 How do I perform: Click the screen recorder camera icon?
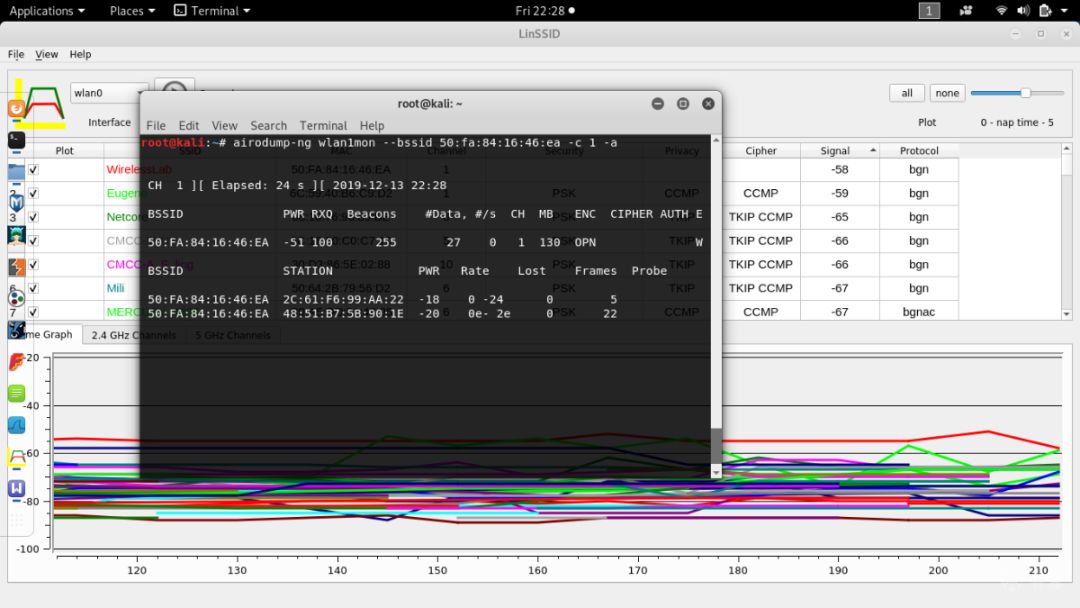(966, 11)
